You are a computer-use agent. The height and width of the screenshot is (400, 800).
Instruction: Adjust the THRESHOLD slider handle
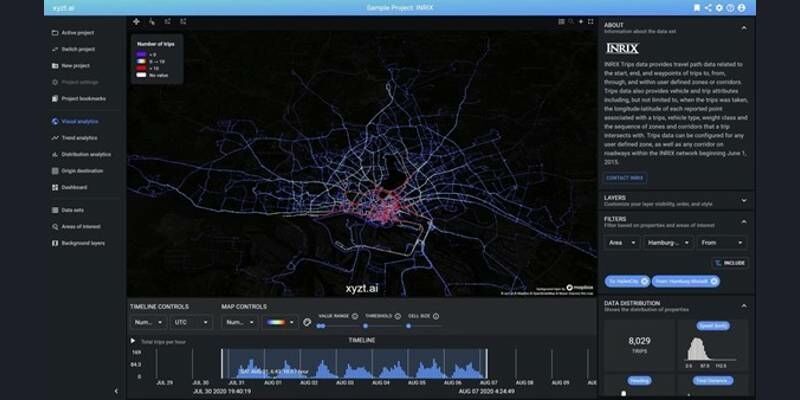tap(365, 326)
